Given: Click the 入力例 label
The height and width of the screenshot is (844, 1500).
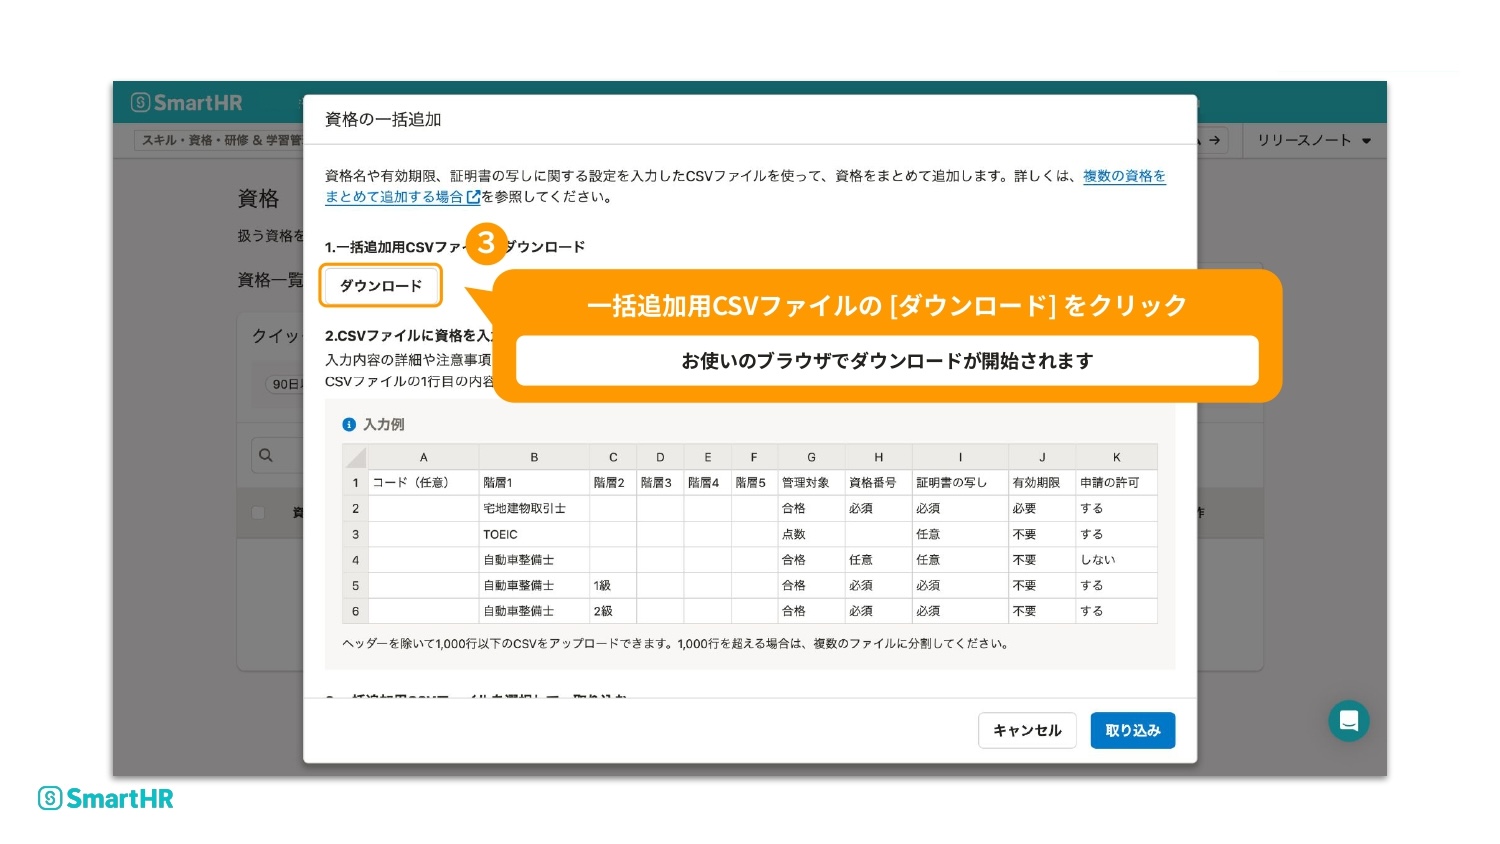Looking at the screenshot, I should pyautogui.click(x=384, y=425).
